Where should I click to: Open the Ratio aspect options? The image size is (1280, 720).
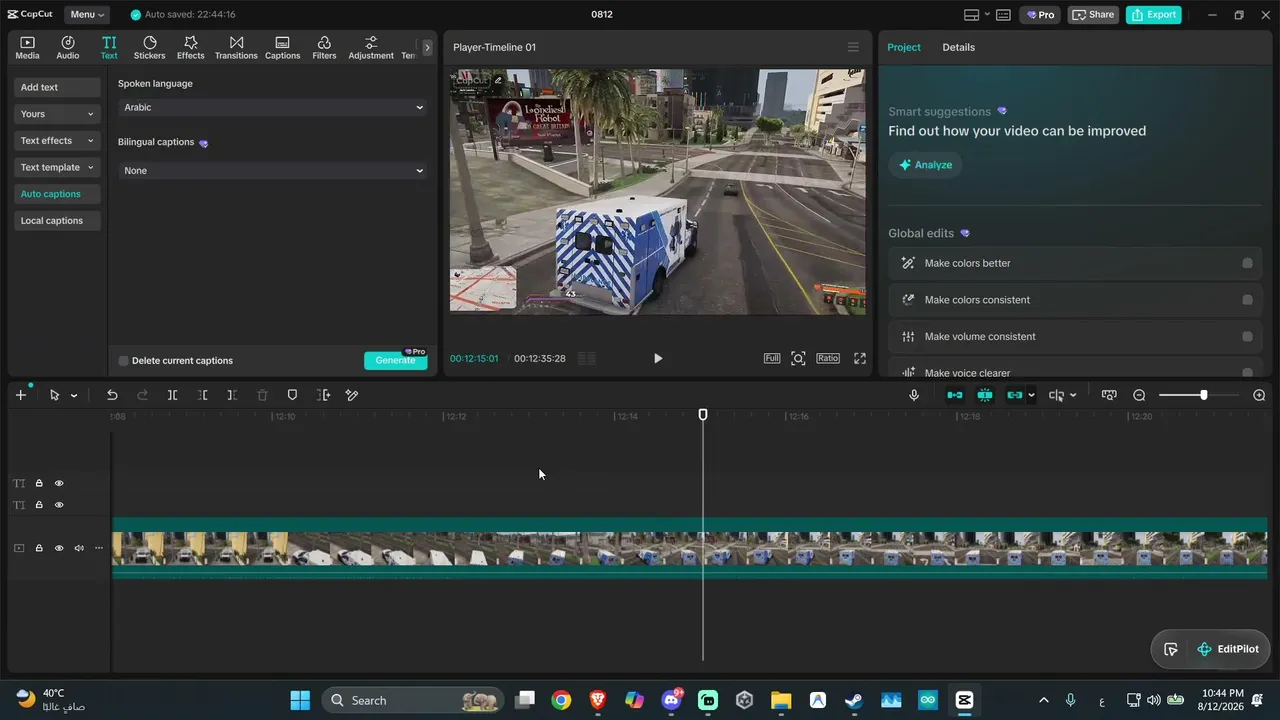(828, 358)
